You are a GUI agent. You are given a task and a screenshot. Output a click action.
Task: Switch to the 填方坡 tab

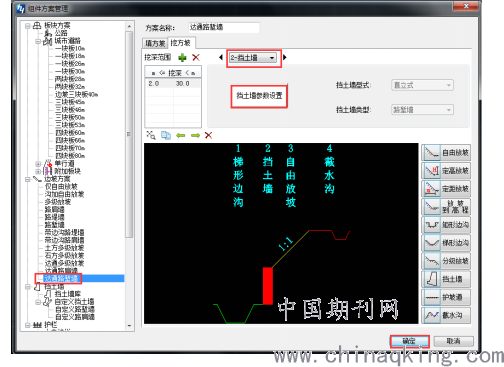(155, 43)
